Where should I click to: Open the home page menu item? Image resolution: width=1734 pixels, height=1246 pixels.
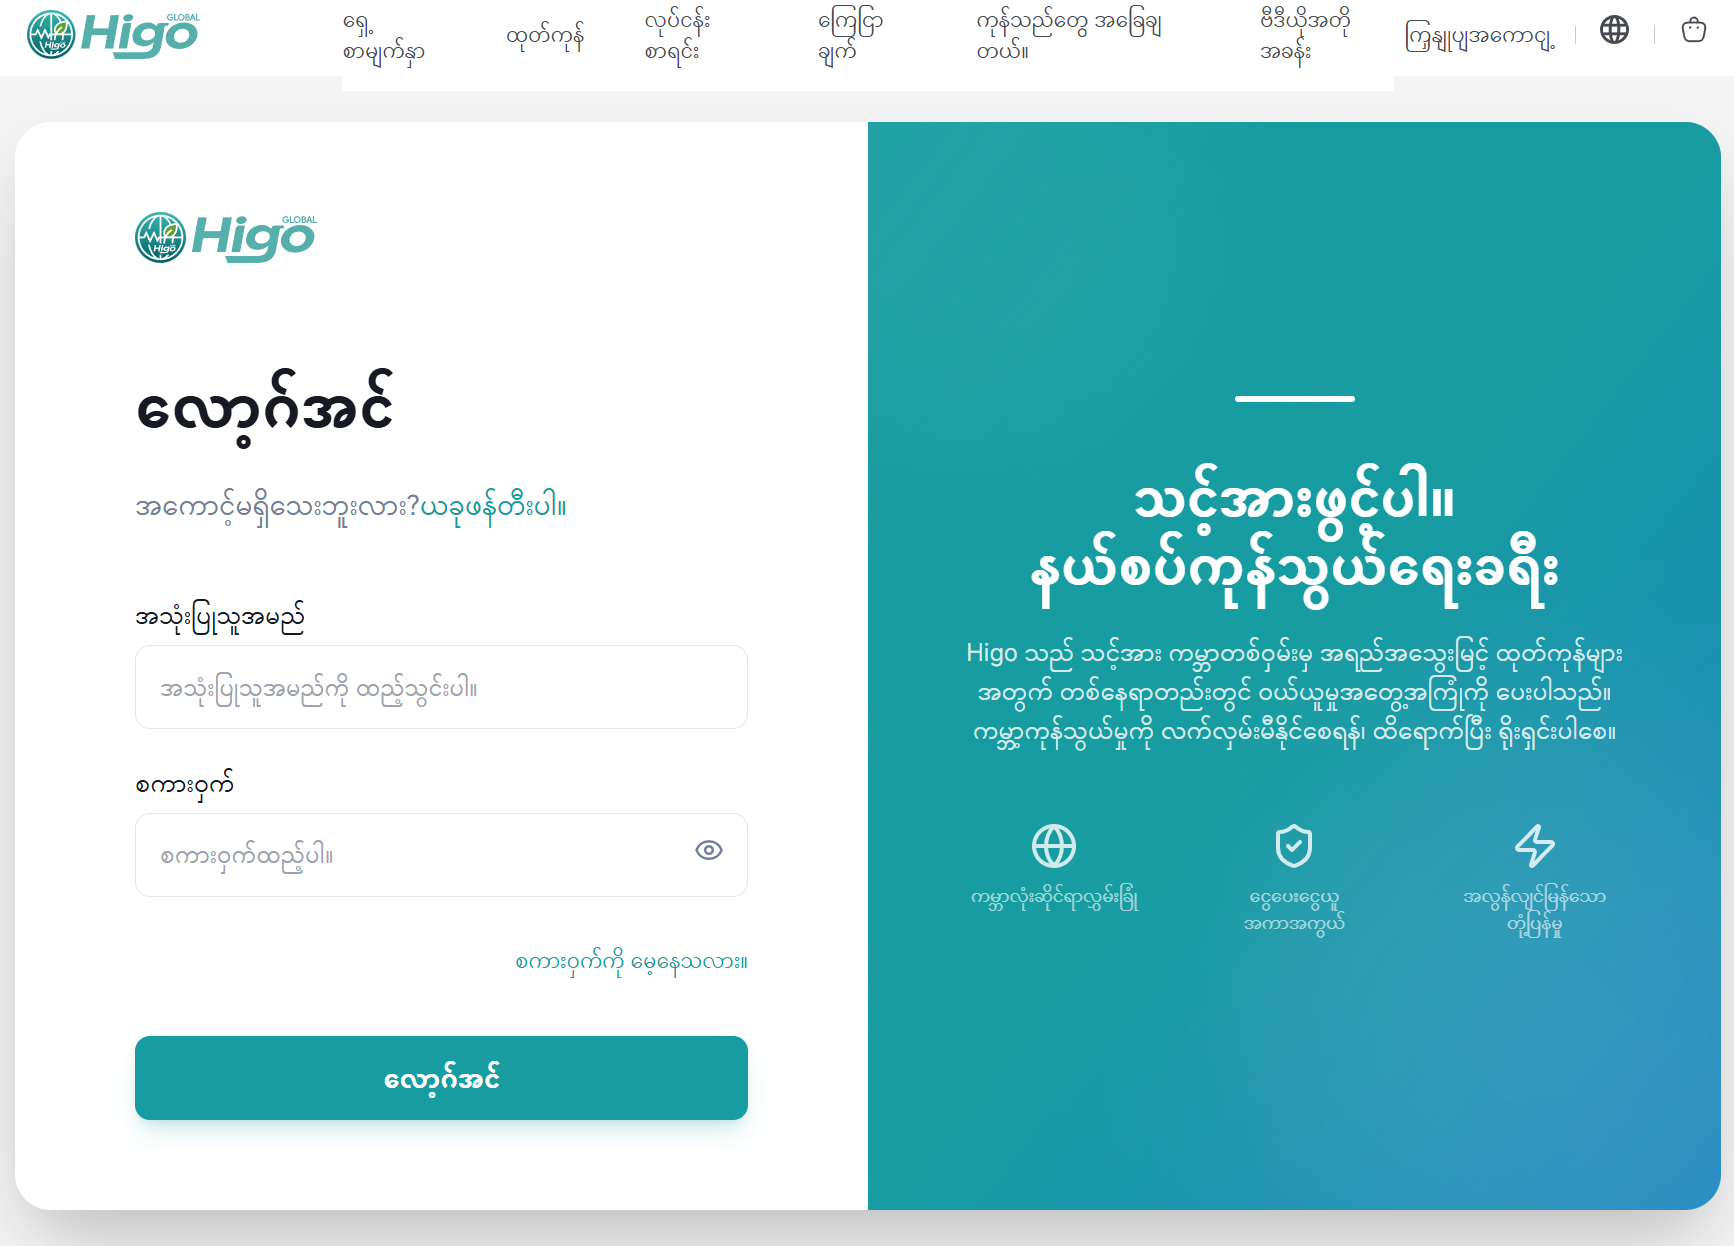[x=383, y=38]
